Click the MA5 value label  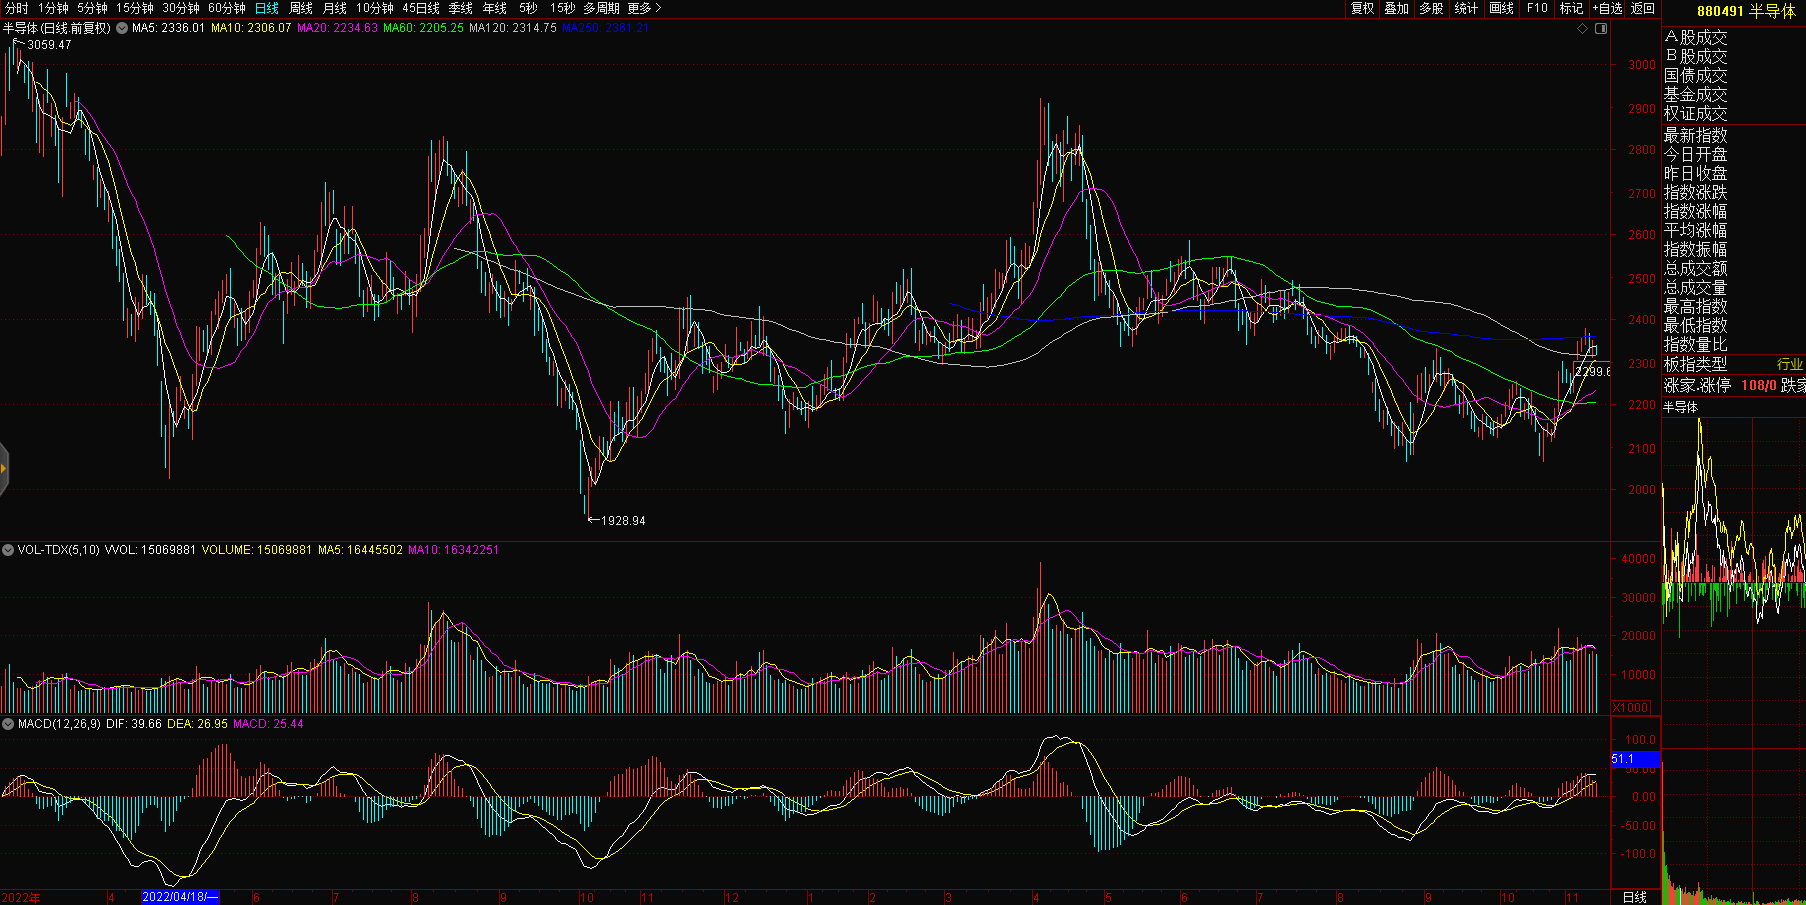click(168, 28)
